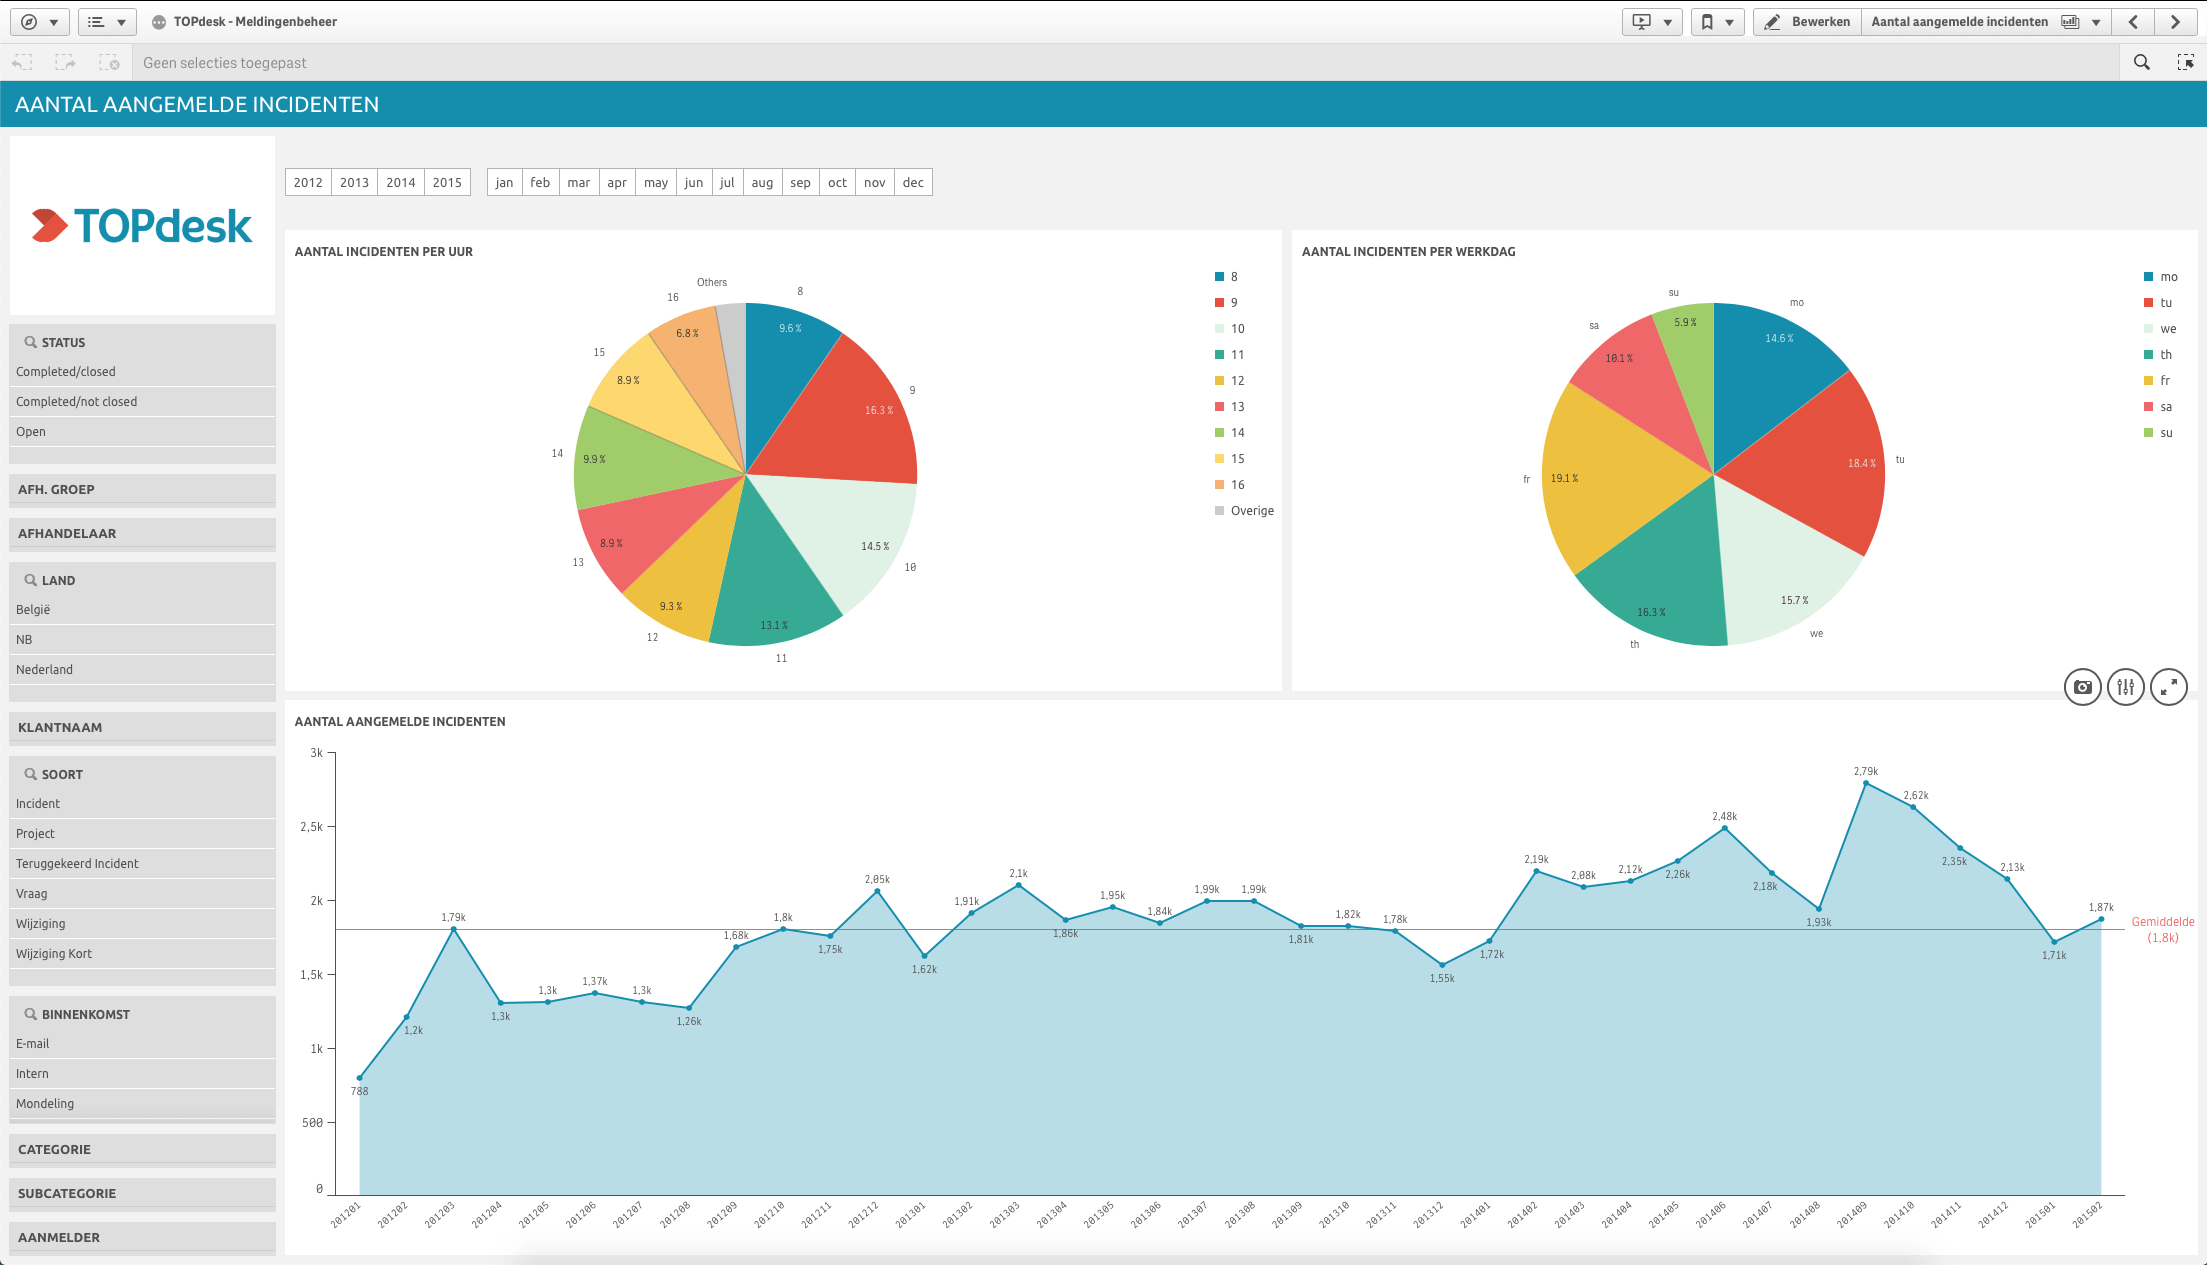Image resolution: width=2207 pixels, height=1265 pixels.
Task: Open the navigation compass menu
Action: click(x=39, y=22)
